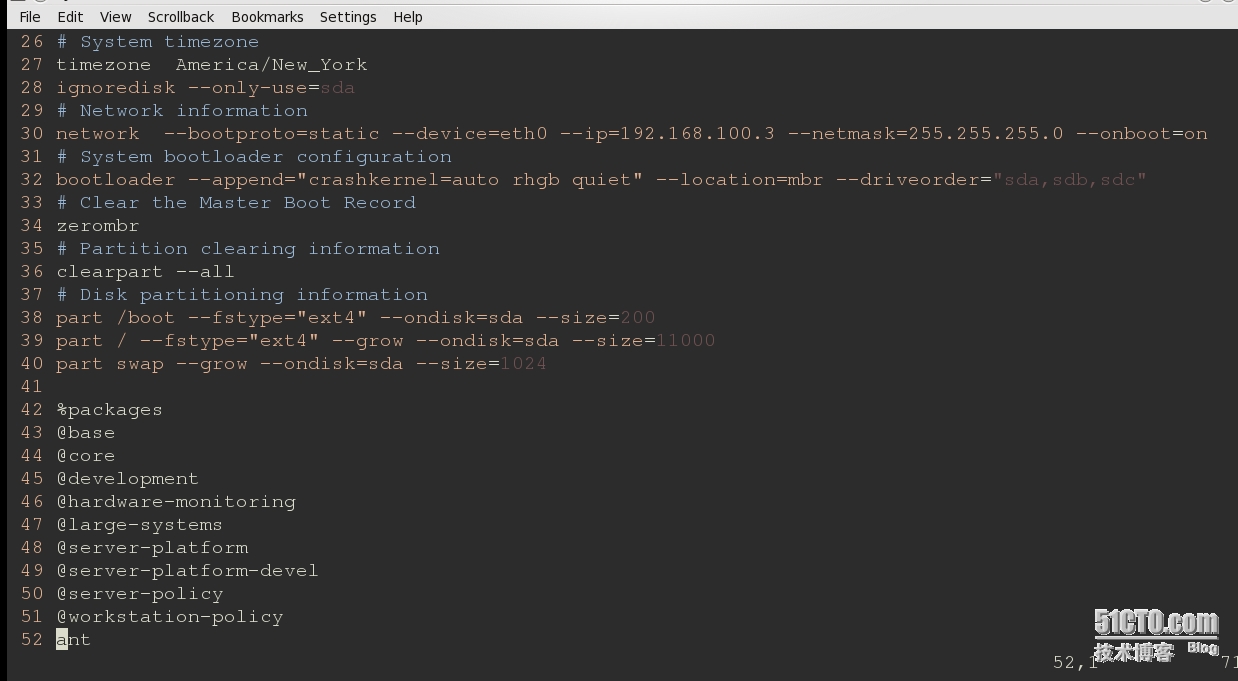Open the Settings menu
The image size is (1238, 681).
click(348, 17)
